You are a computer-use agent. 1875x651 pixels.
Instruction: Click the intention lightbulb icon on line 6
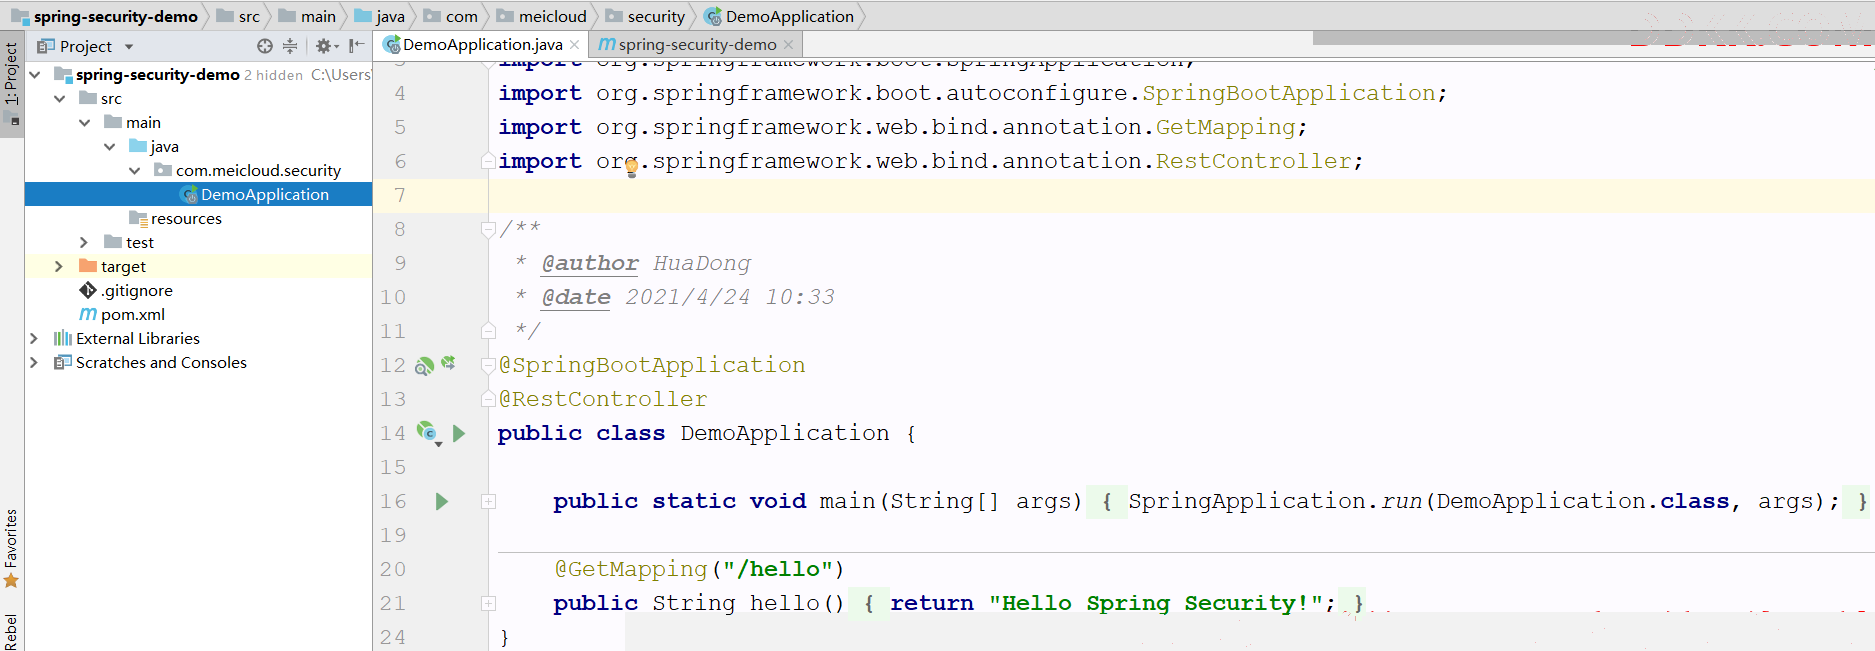point(632,168)
